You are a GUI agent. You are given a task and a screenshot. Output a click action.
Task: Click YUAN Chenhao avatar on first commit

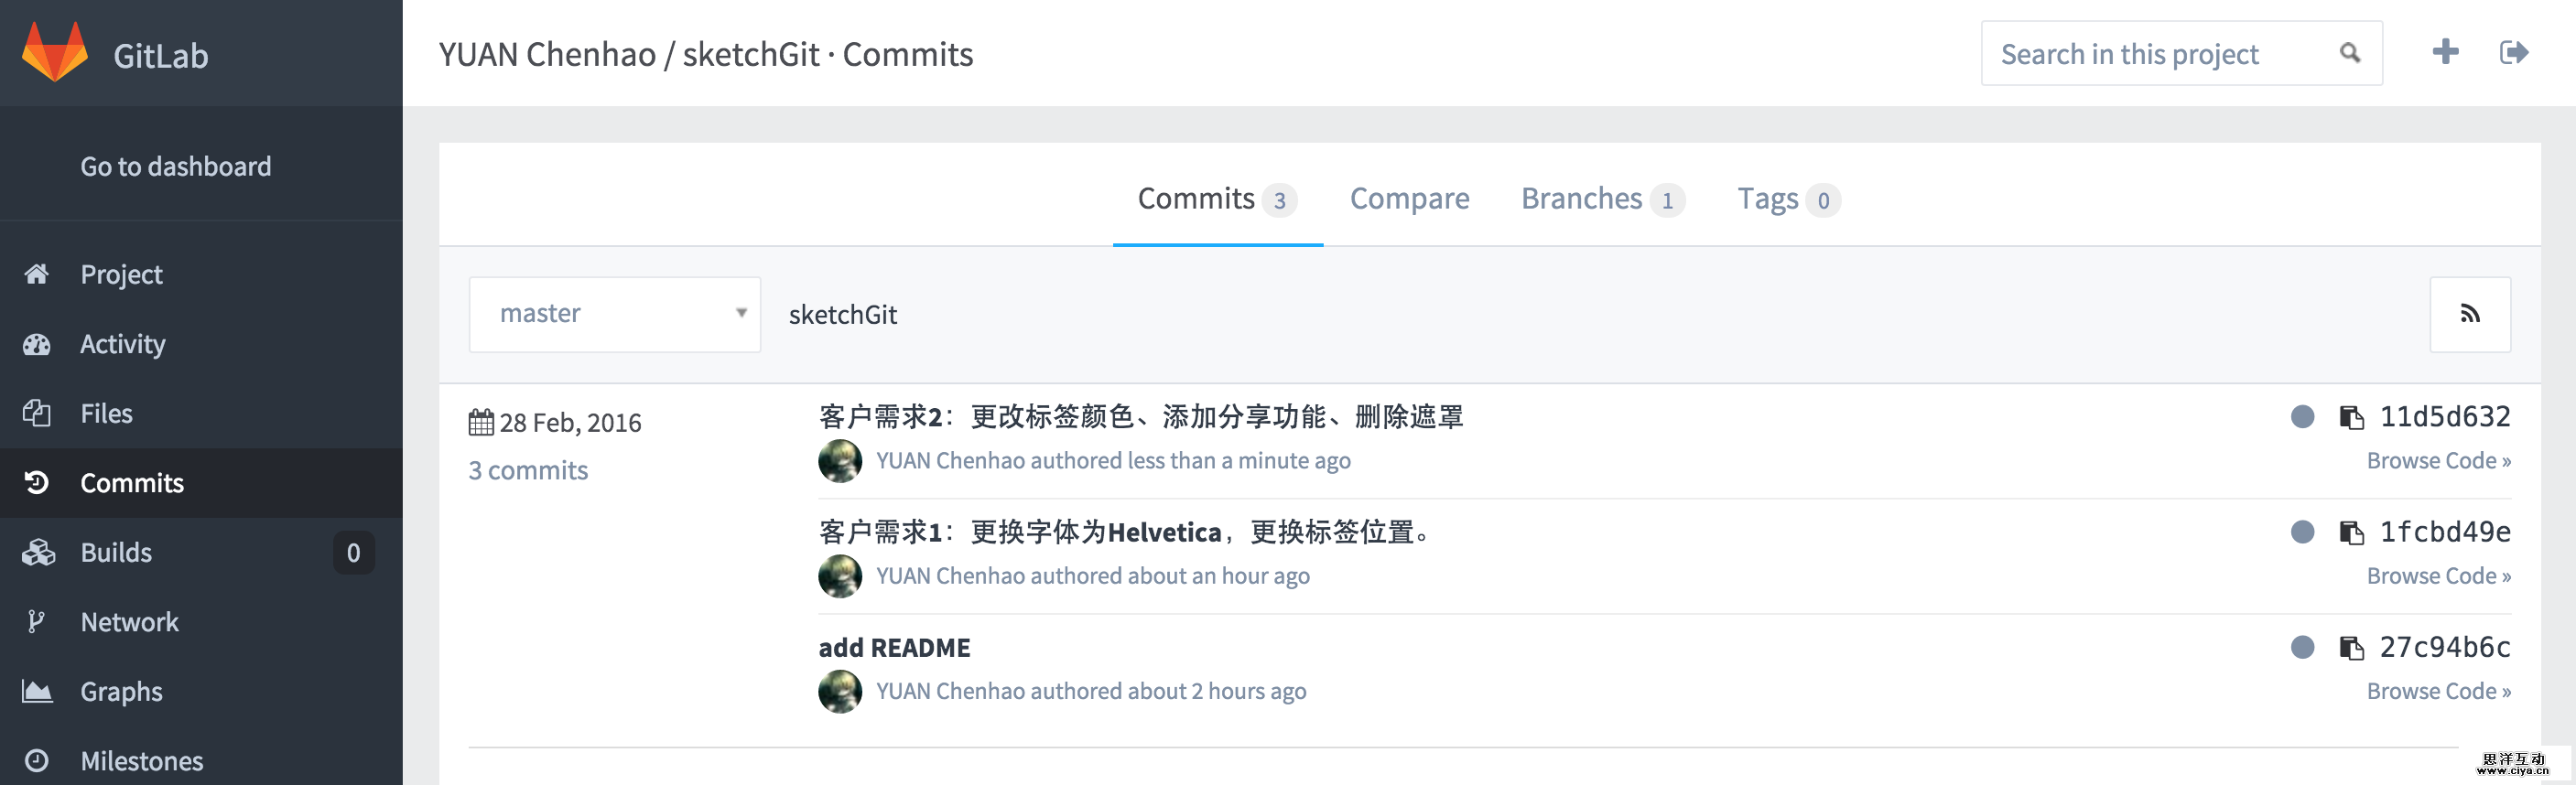840,461
